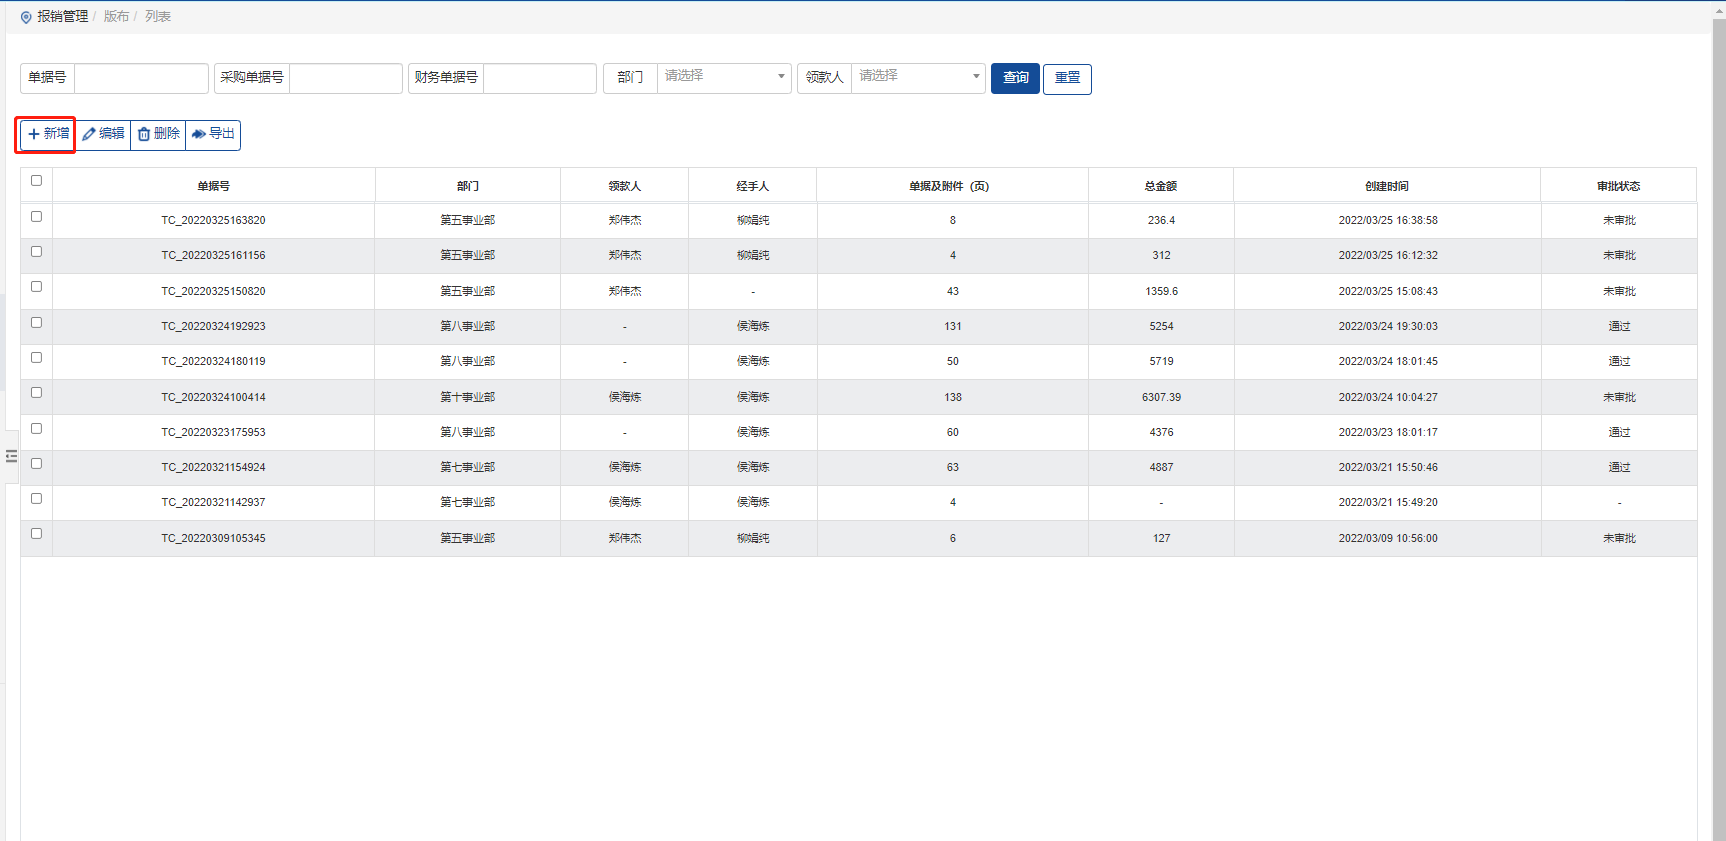Tick the select-all header checkbox

coord(36,181)
